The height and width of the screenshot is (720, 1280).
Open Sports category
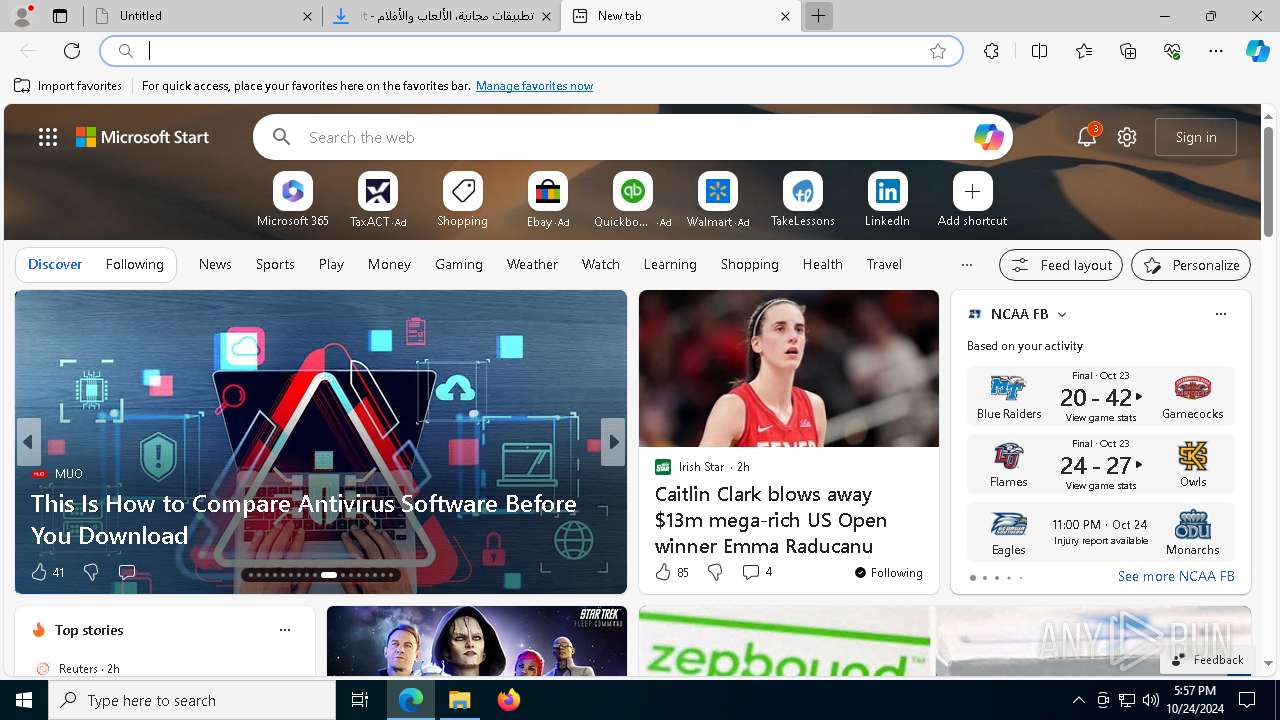(275, 264)
